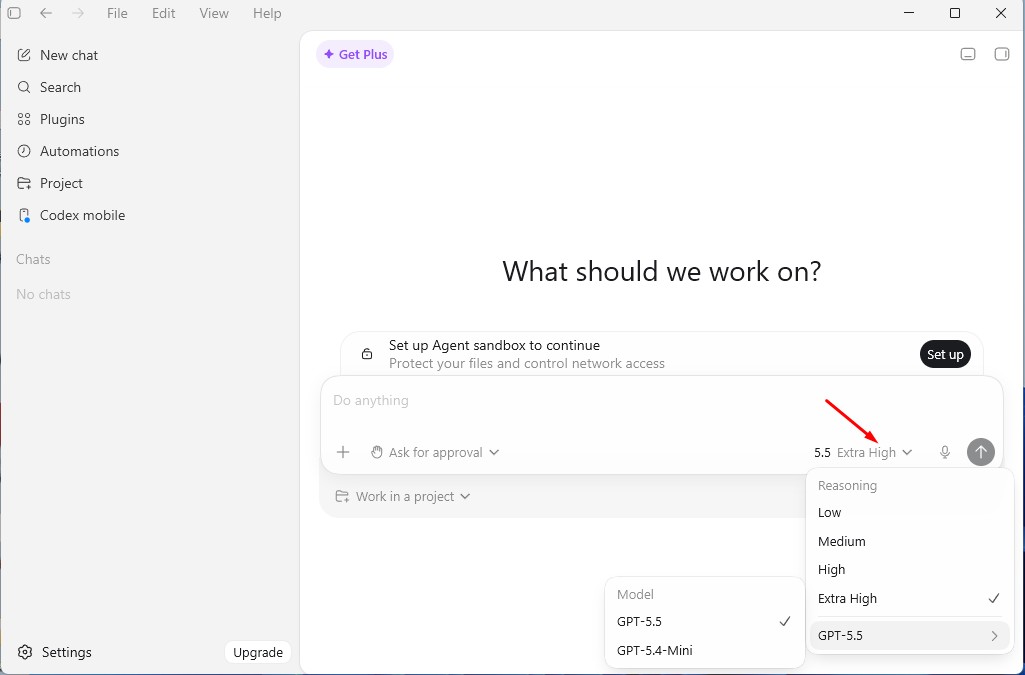
Task: Expand the GPT-5.5 model submenu row
Action: 909,636
